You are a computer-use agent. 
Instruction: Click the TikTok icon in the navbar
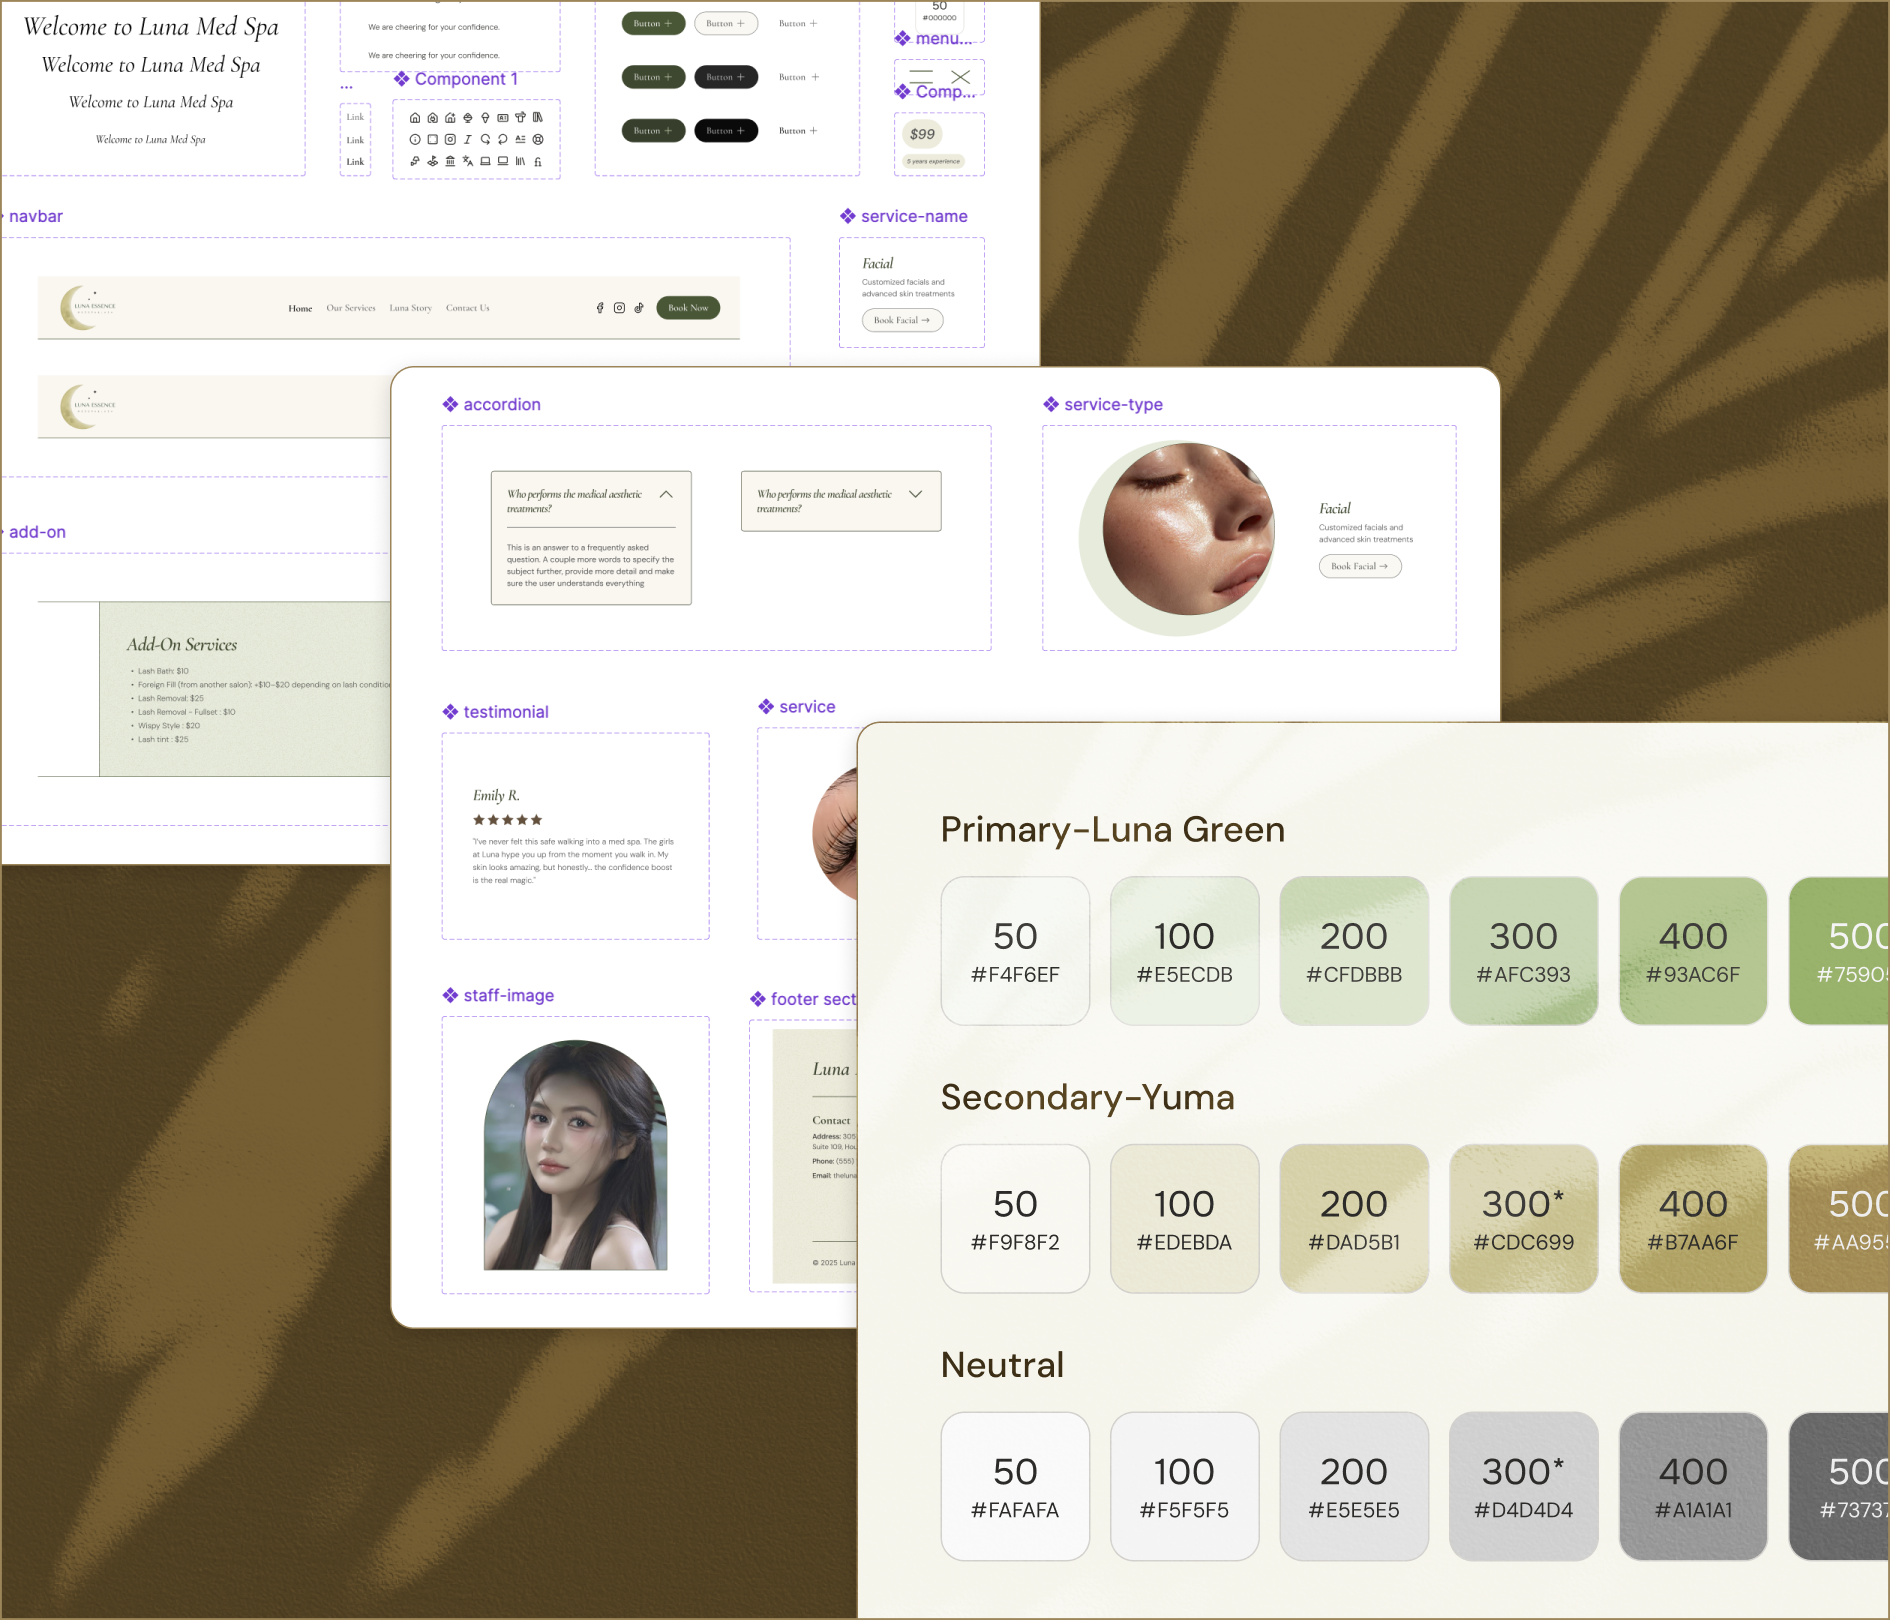click(639, 308)
